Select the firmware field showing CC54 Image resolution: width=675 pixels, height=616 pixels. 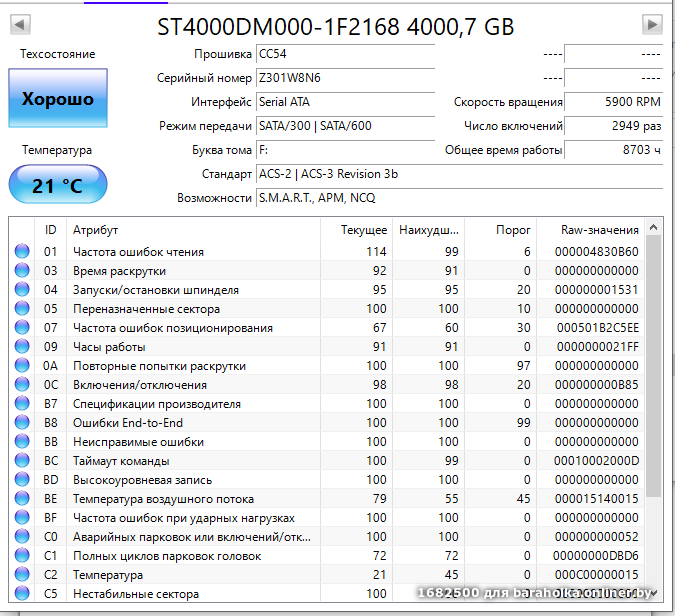point(345,54)
